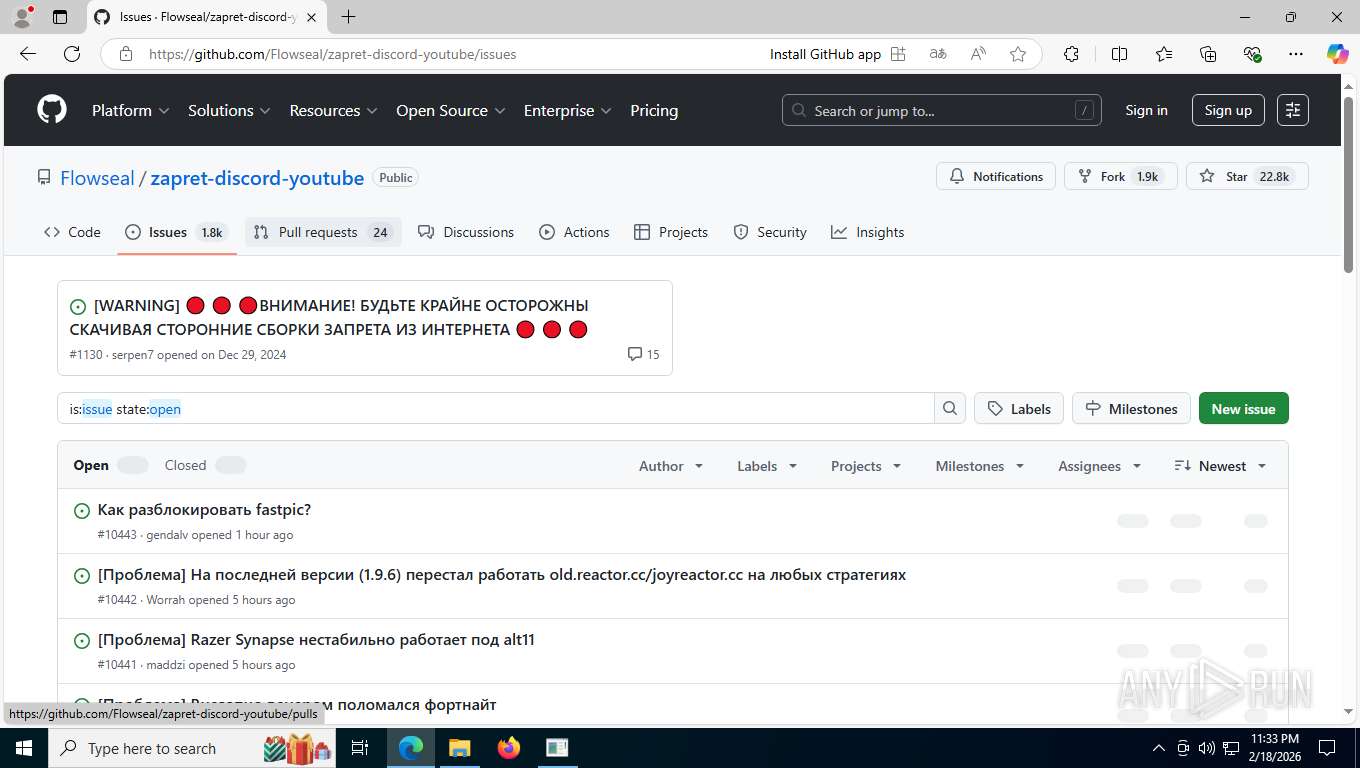The image size is (1360, 768).
Task: Click the translate page icon
Action: pos(938,54)
